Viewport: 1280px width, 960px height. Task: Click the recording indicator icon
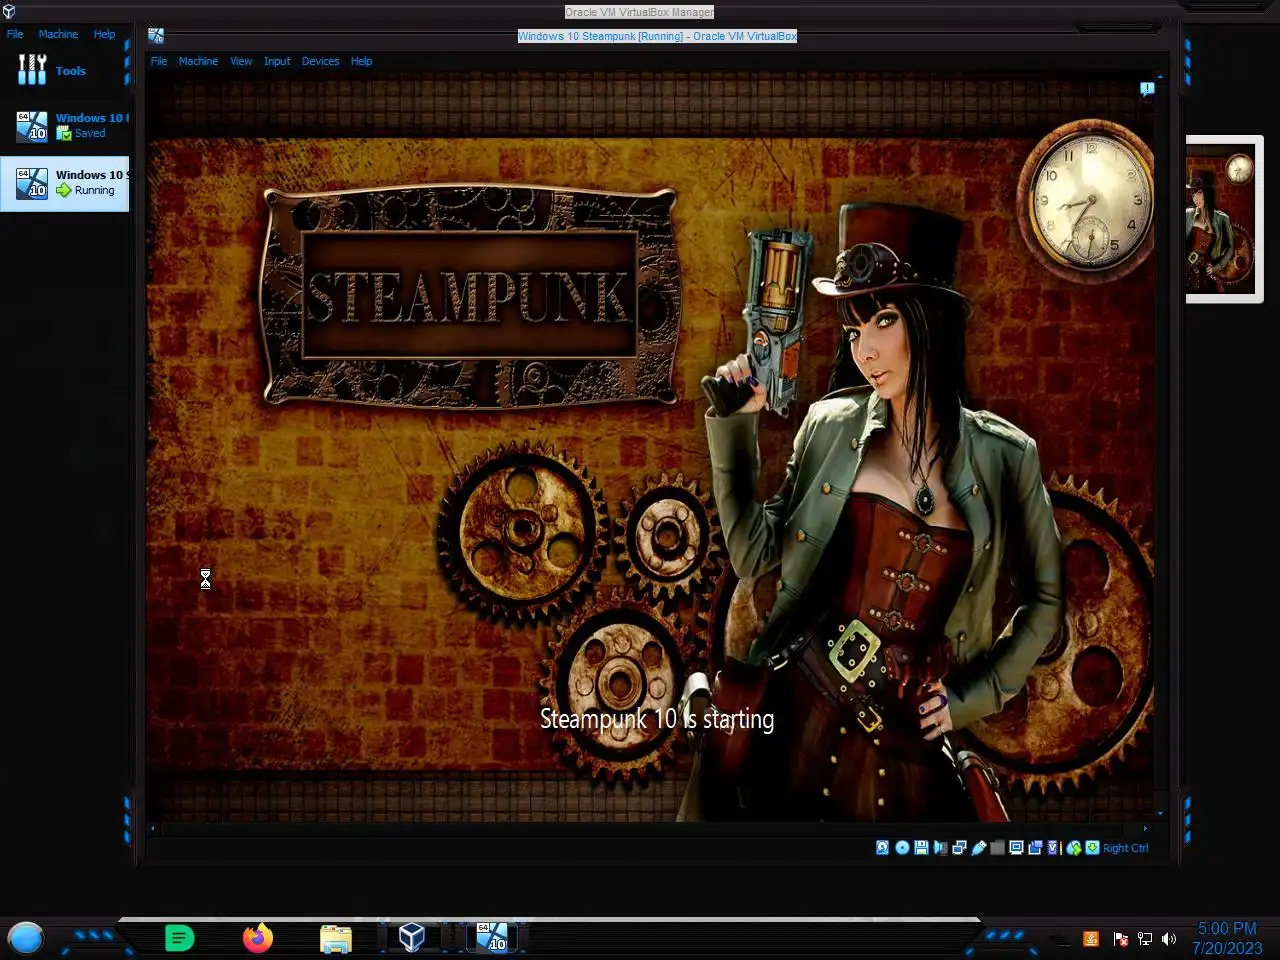(x=1035, y=847)
